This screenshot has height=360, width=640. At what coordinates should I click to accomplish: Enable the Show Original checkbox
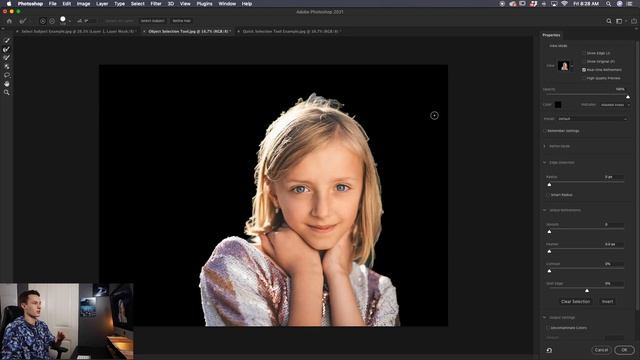coord(584,61)
